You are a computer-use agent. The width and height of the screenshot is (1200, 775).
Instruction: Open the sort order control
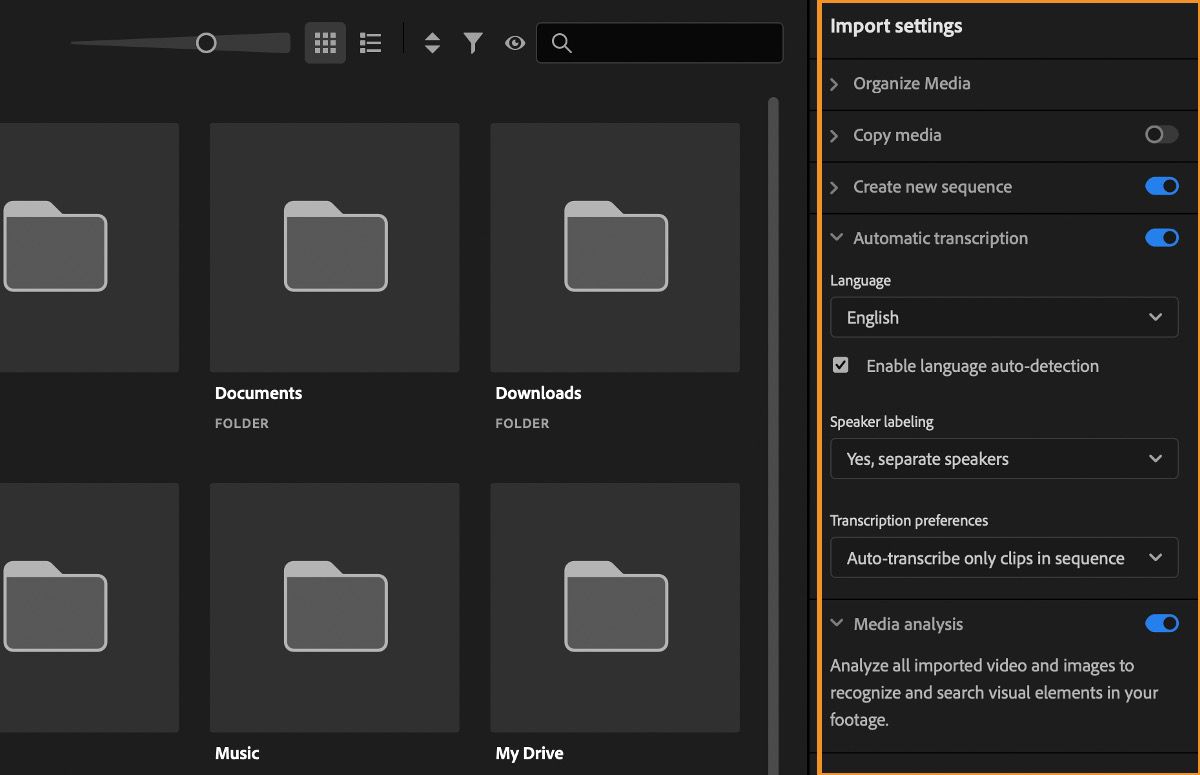click(431, 42)
